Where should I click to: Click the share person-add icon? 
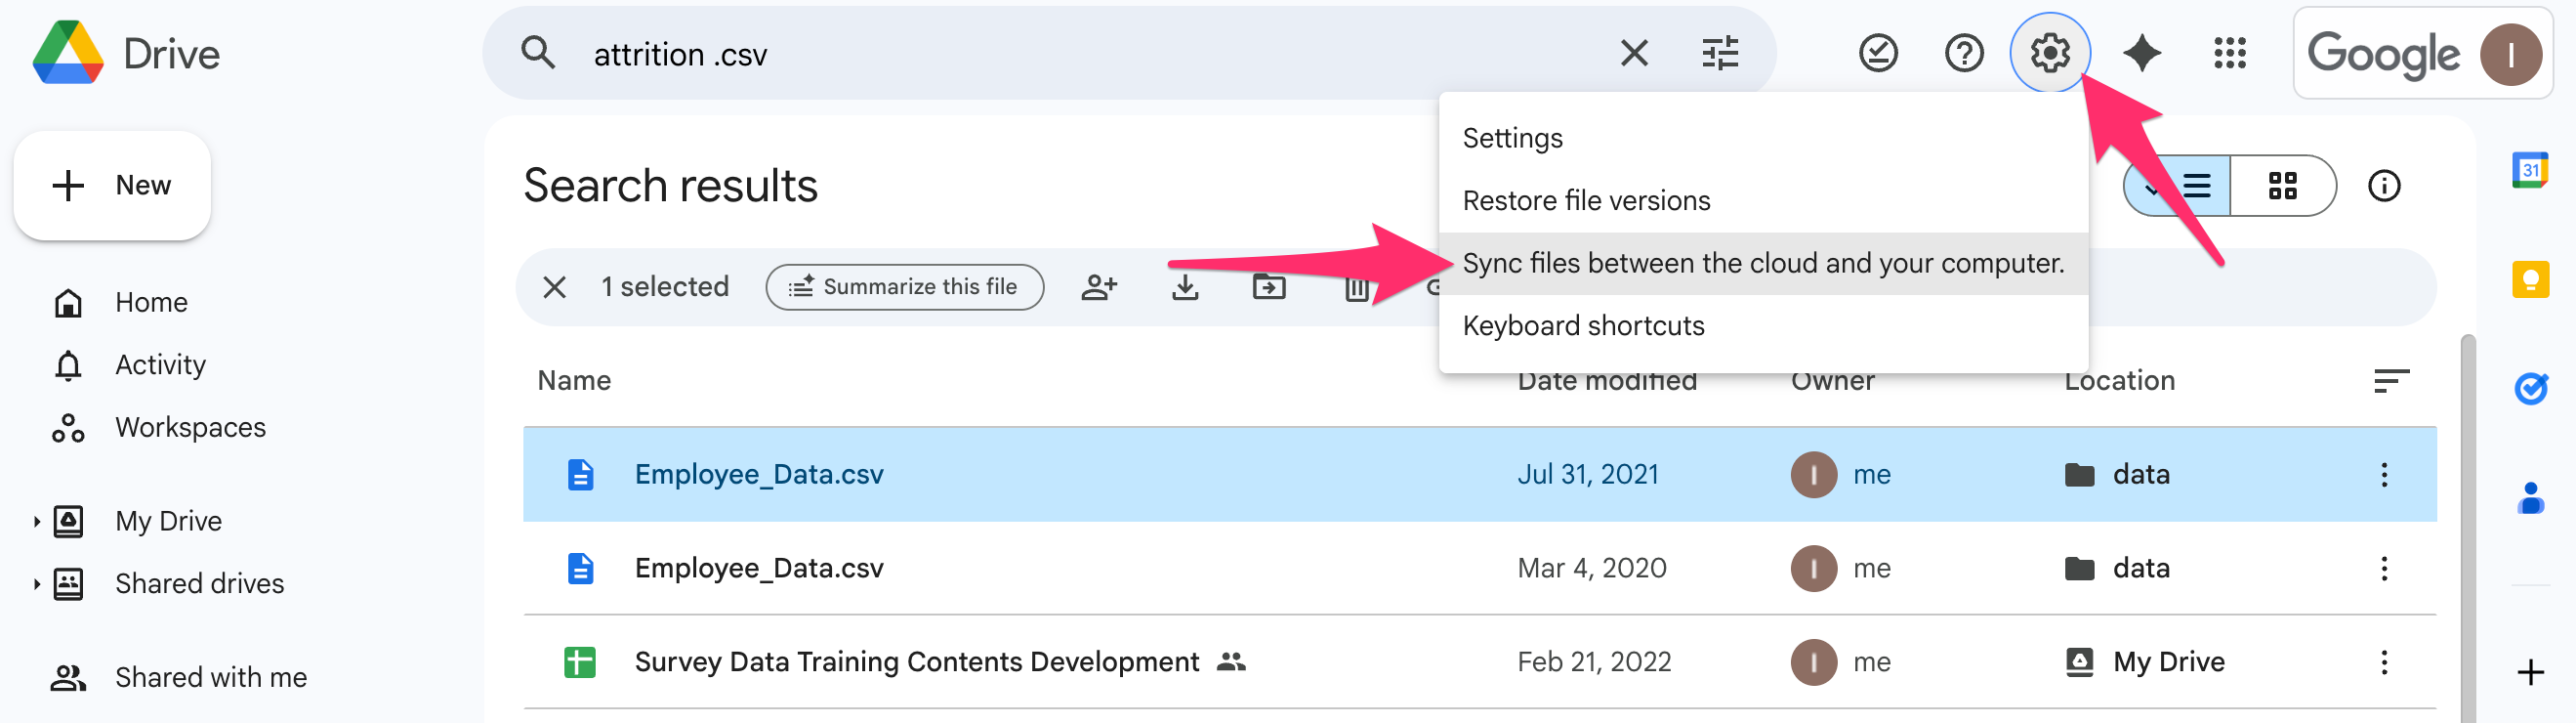1098,288
